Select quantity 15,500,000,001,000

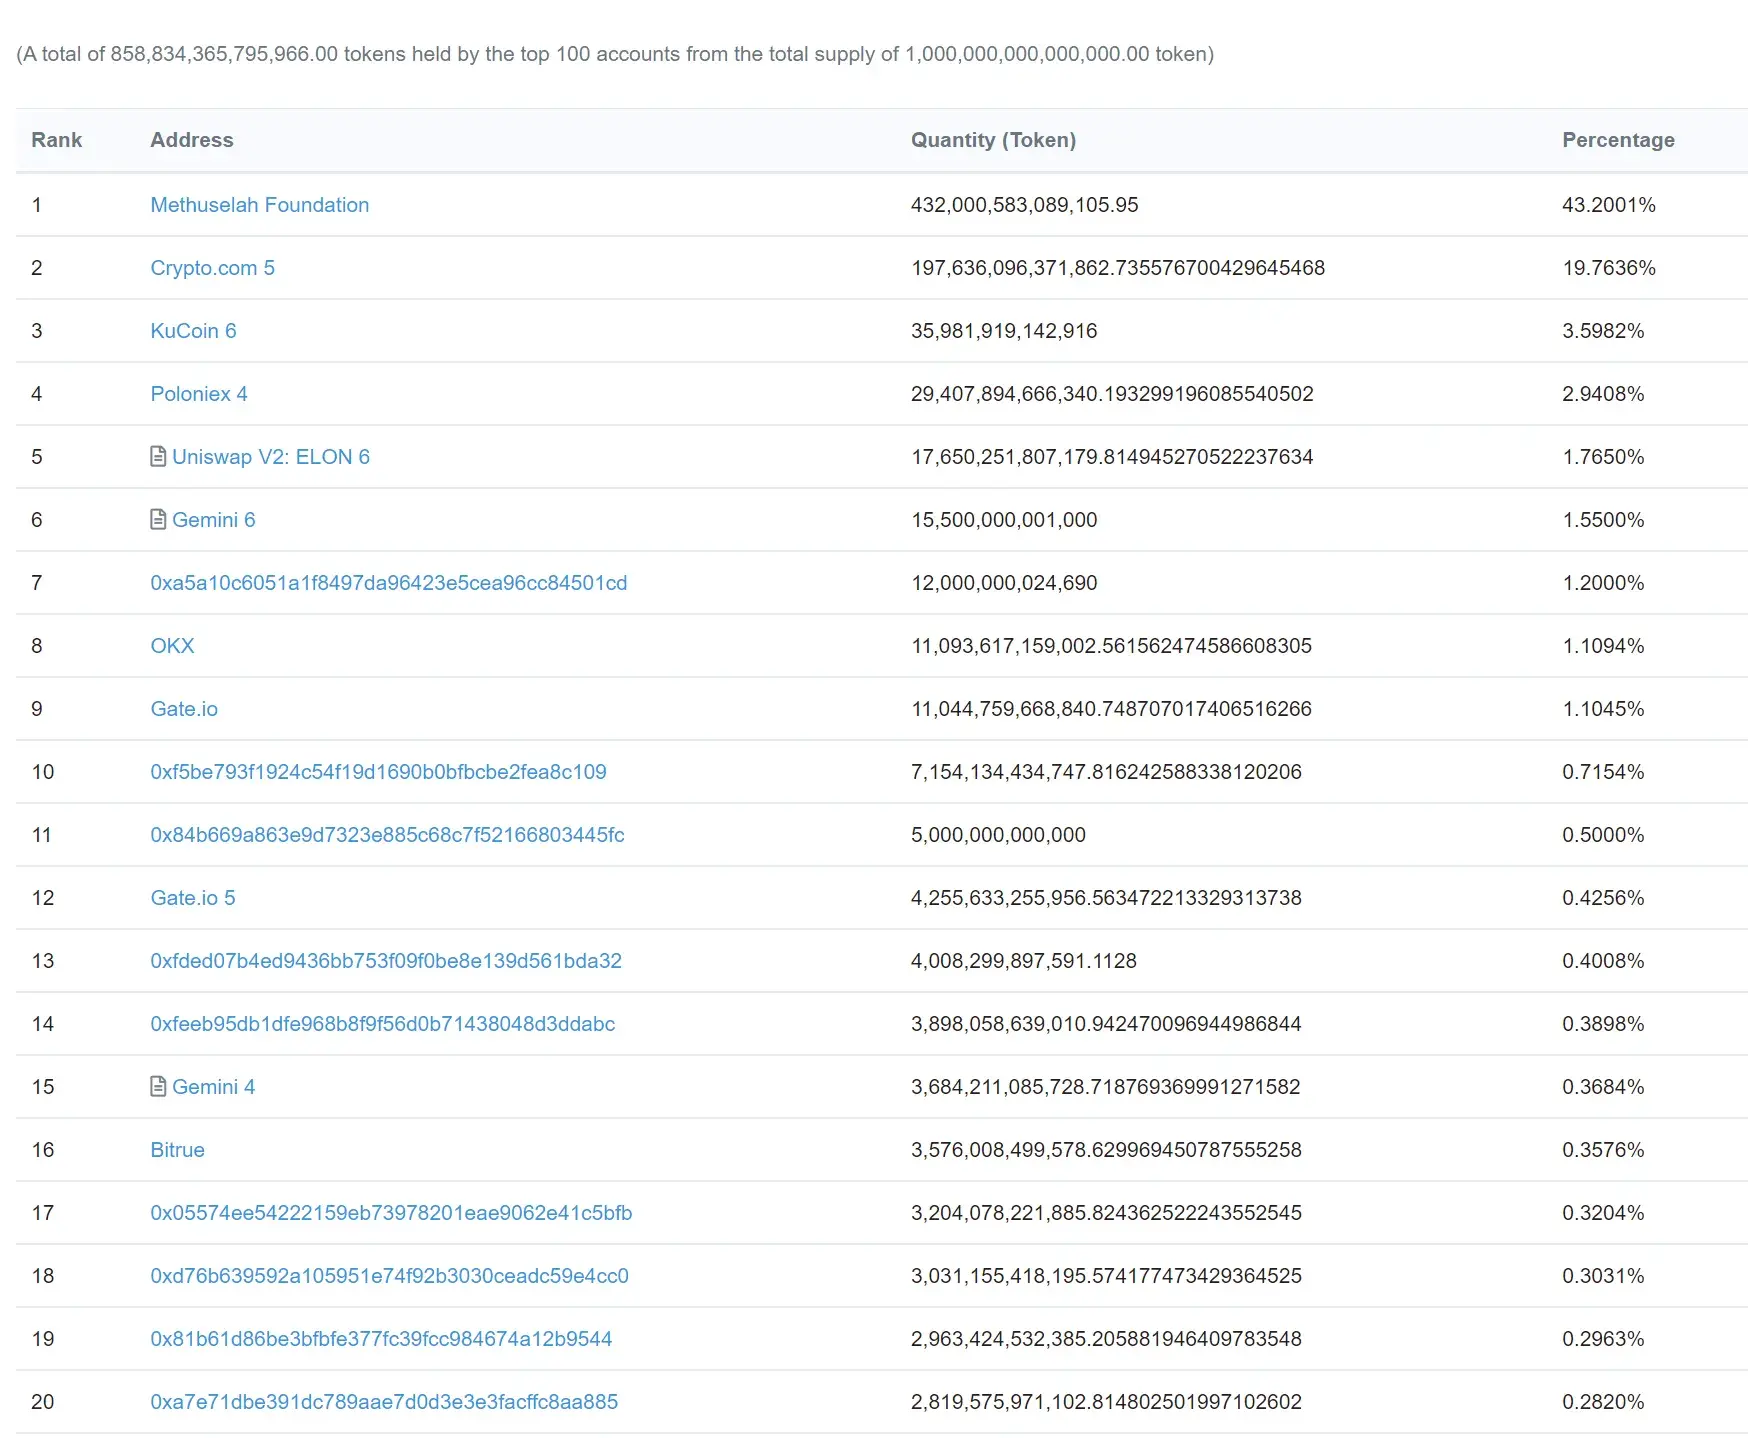point(1004,520)
